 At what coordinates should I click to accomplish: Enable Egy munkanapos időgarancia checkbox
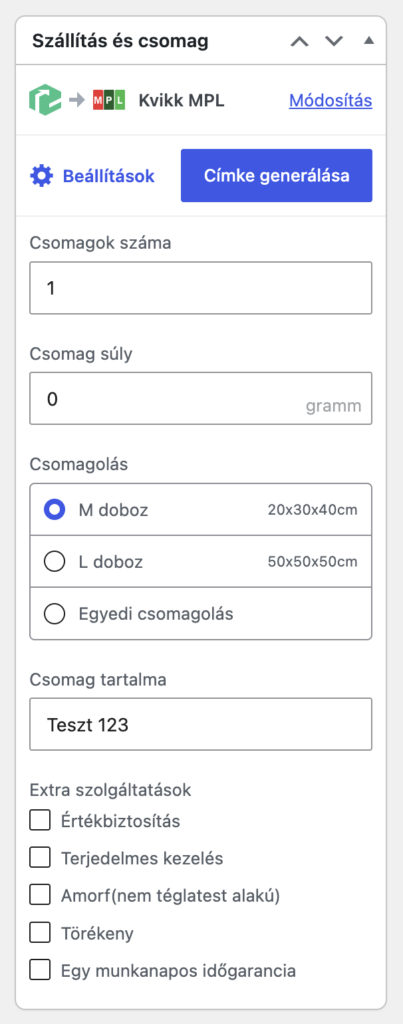pyautogui.click(x=40, y=970)
